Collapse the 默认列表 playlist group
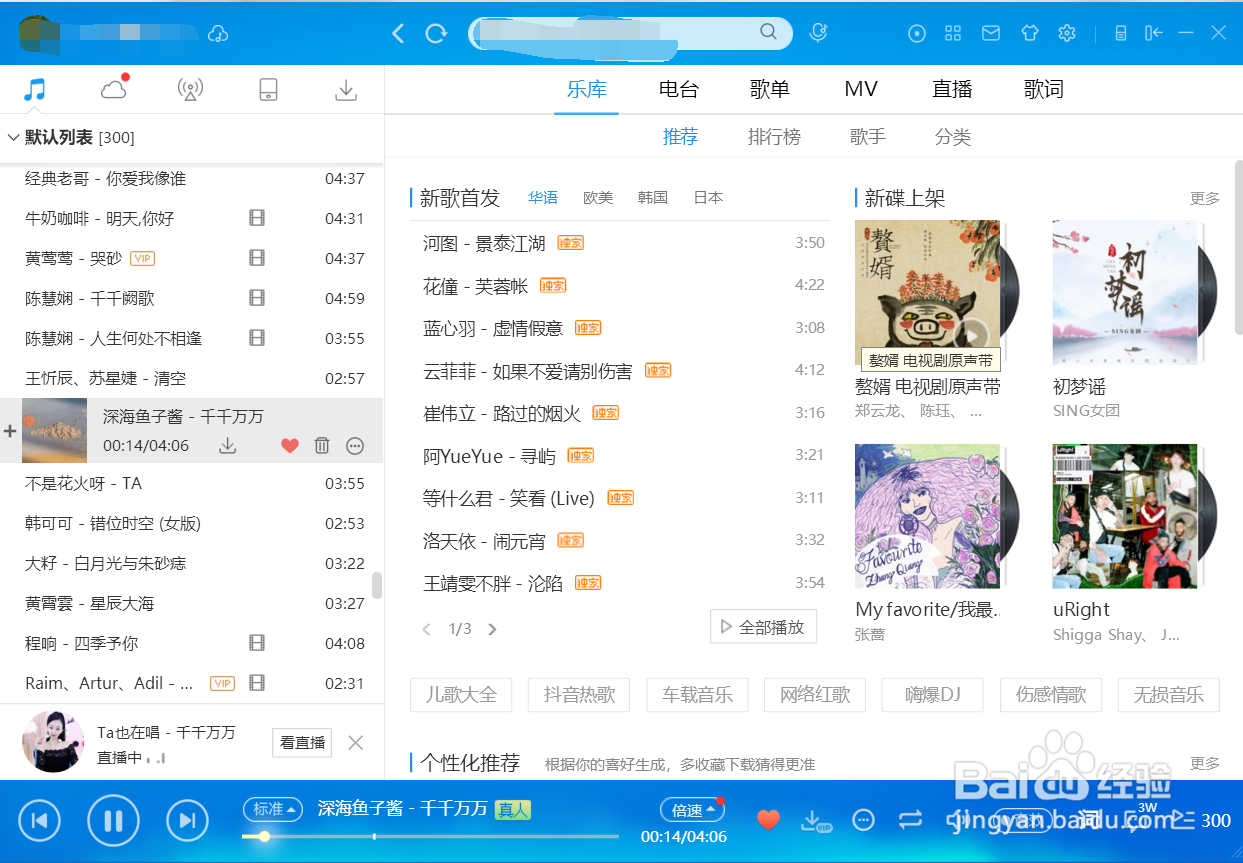The height and width of the screenshot is (863, 1243). tap(14, 137)
